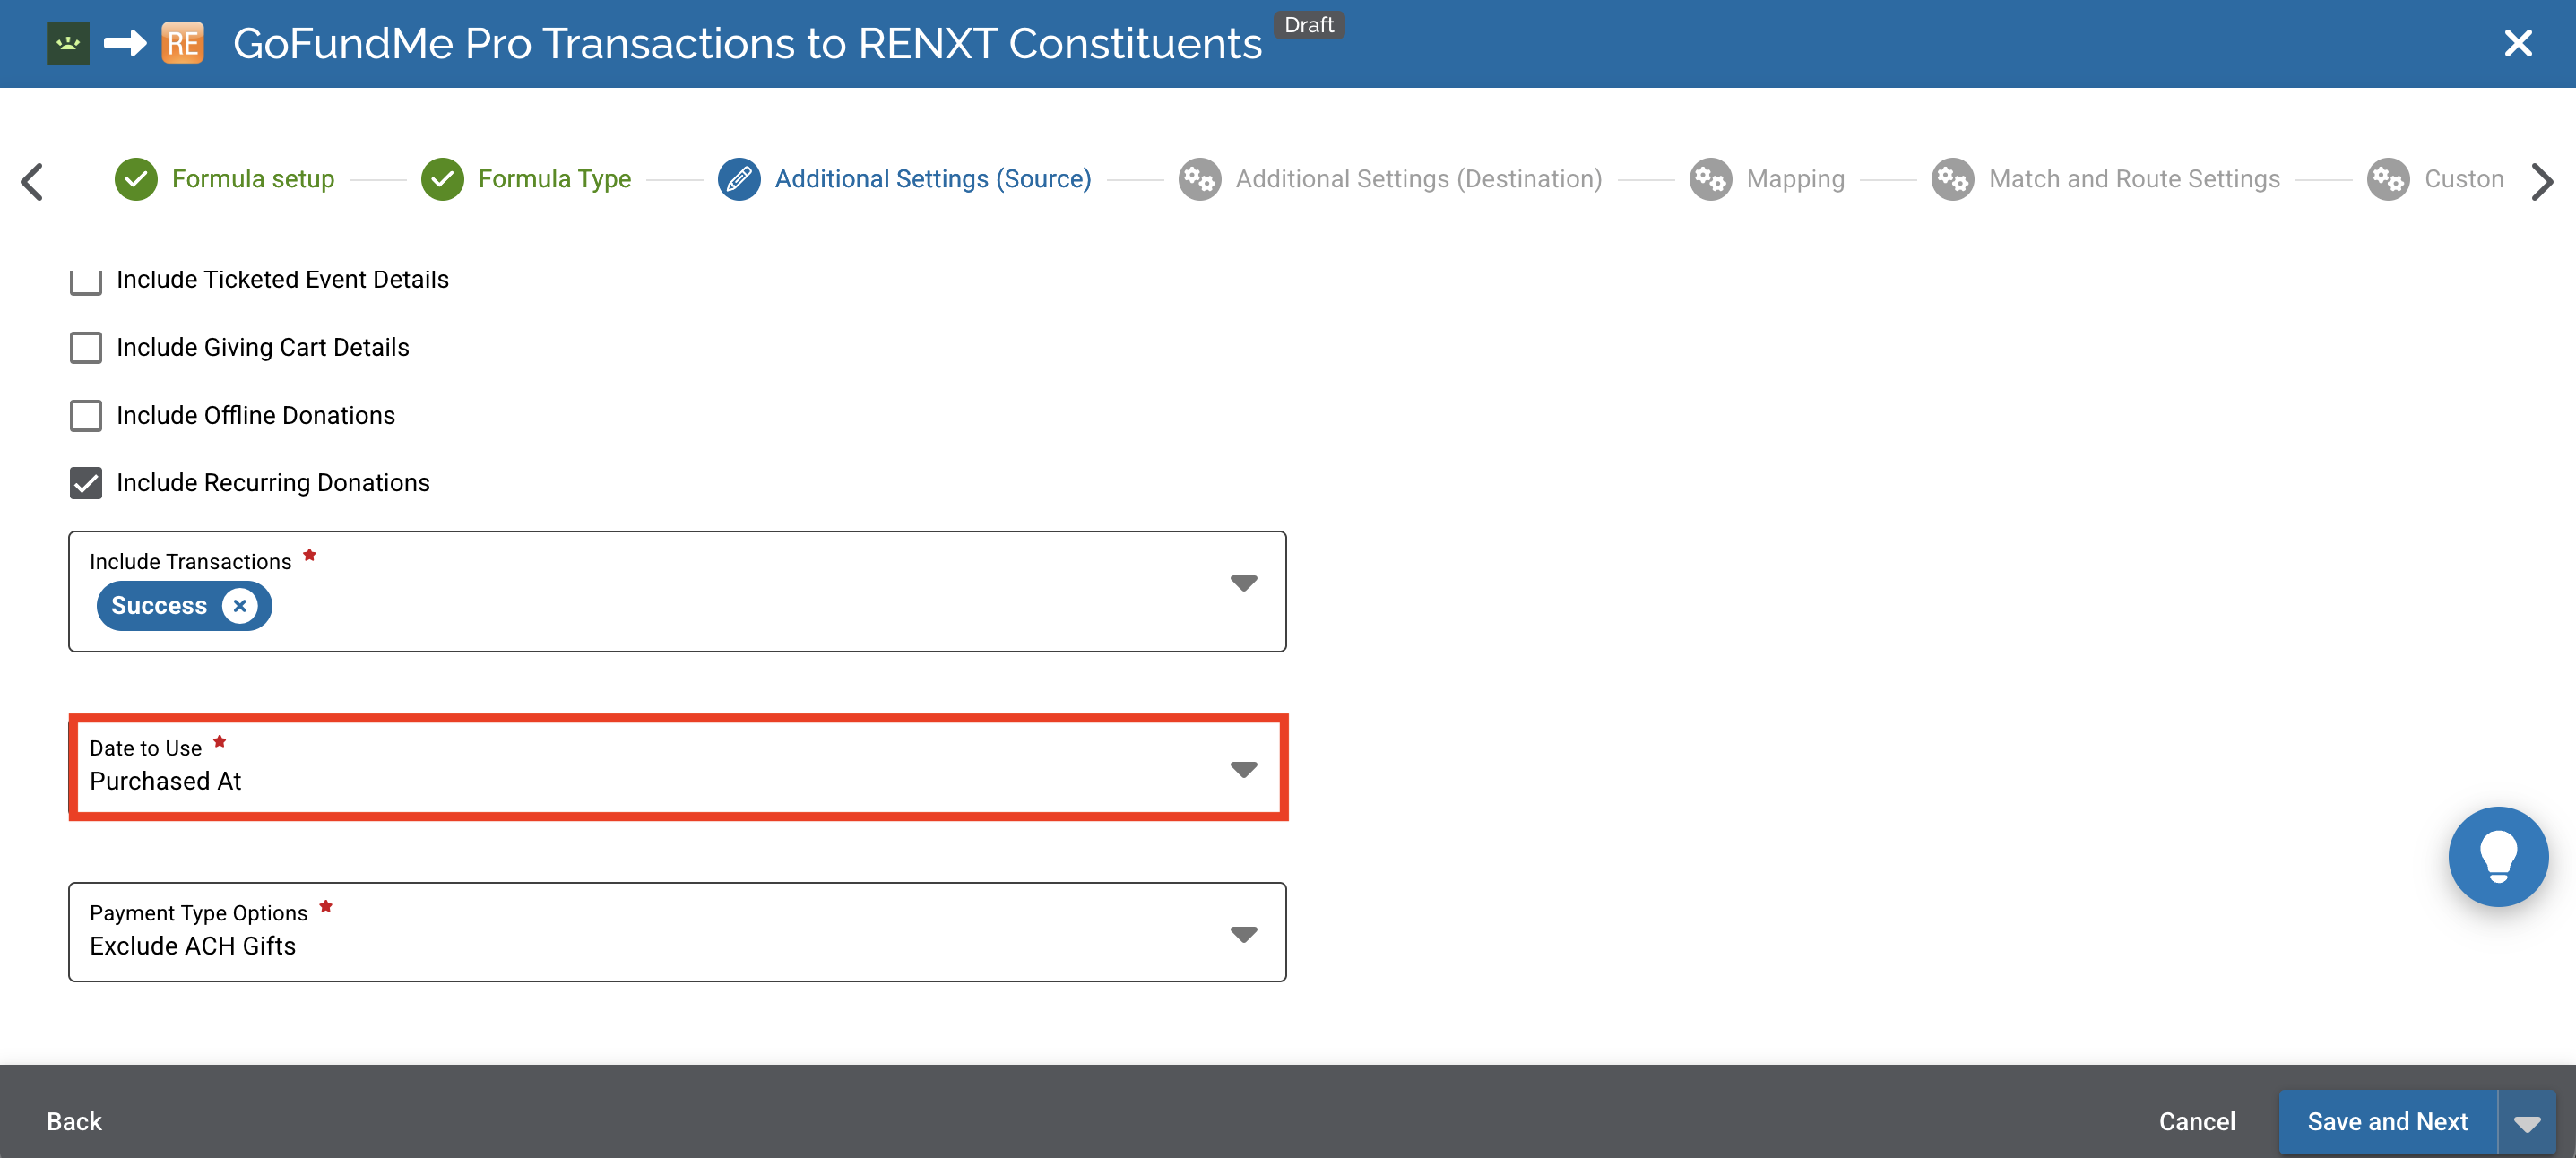The height and width of the screenshot is (1158, 2576).
Task: Click the green check beside Formula setup
Action: click(x=136, y=179)
